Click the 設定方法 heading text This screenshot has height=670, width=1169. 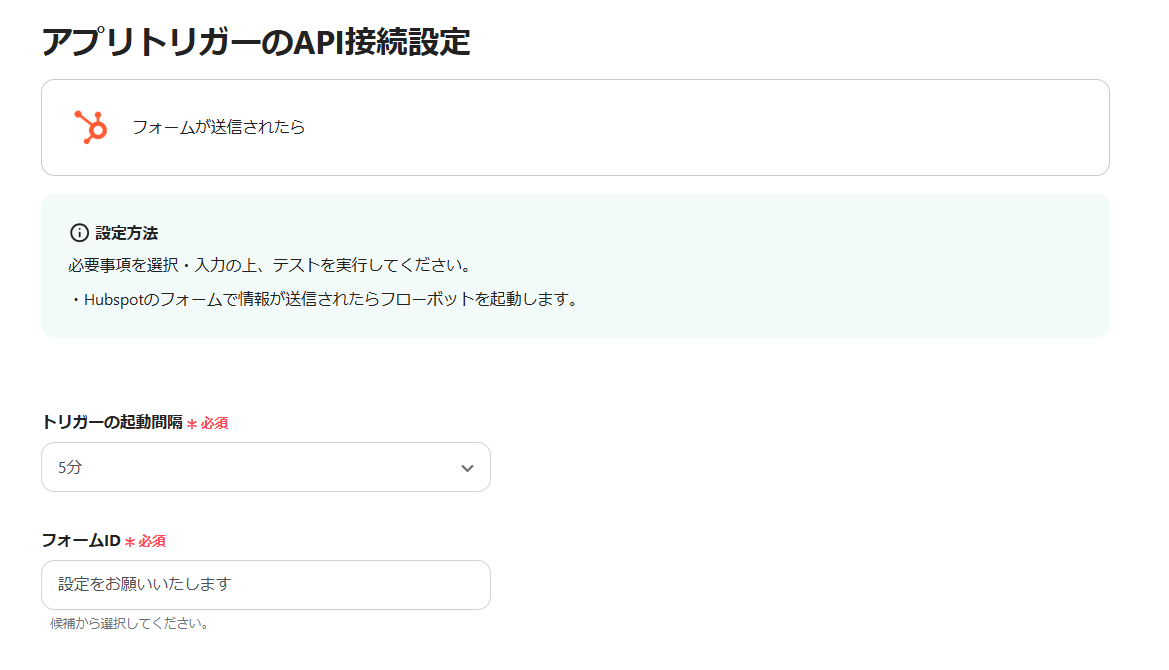tap(127, 233)
